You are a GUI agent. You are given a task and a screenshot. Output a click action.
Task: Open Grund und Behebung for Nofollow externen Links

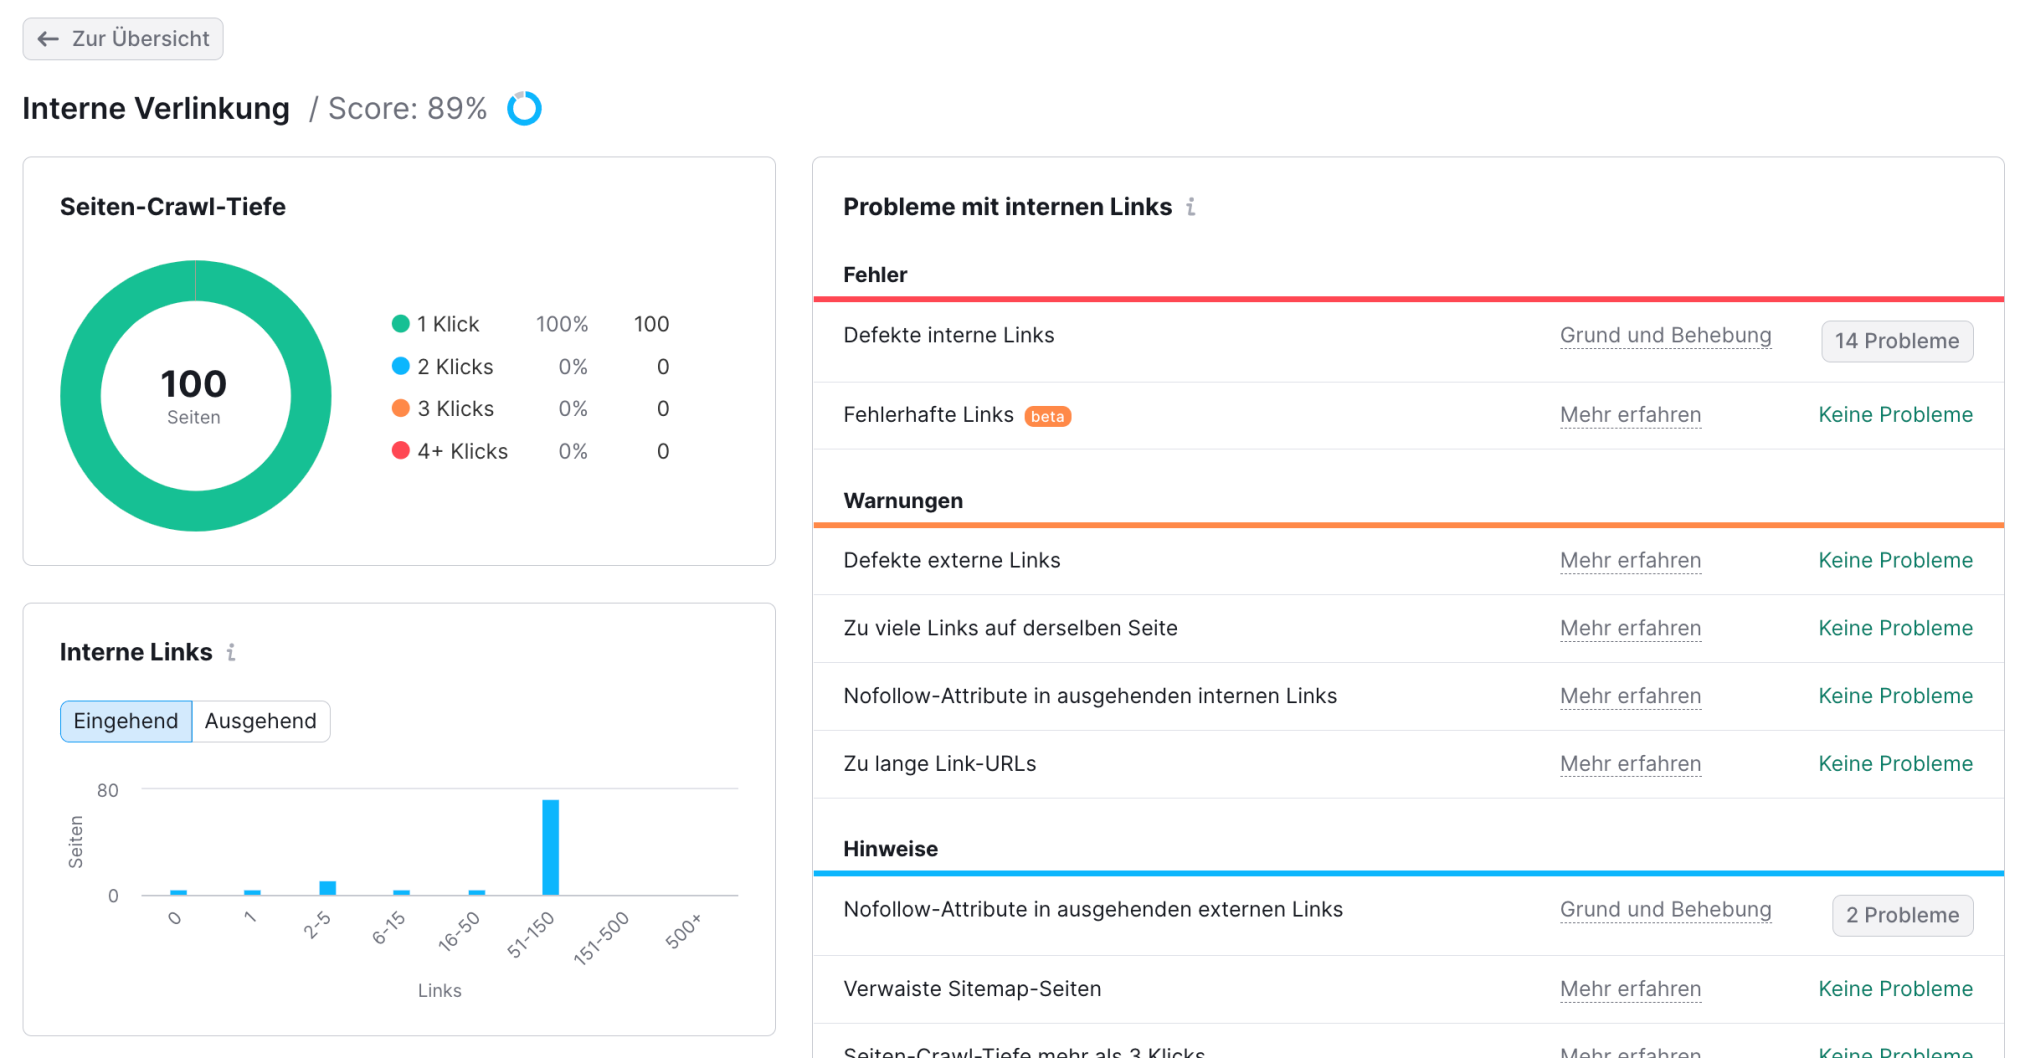(x=1665, y=909)
